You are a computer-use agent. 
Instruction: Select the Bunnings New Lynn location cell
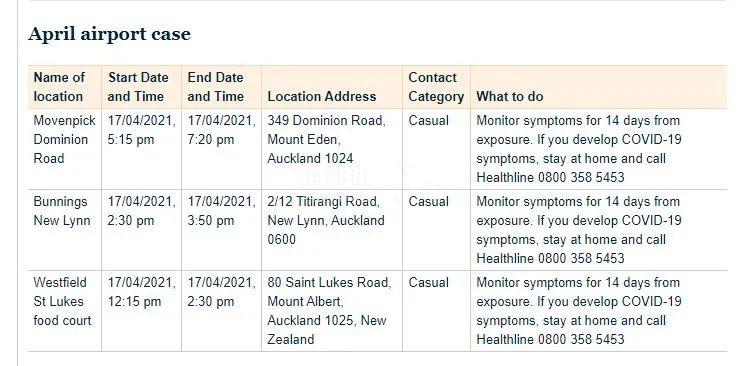(x=62, y=211)
